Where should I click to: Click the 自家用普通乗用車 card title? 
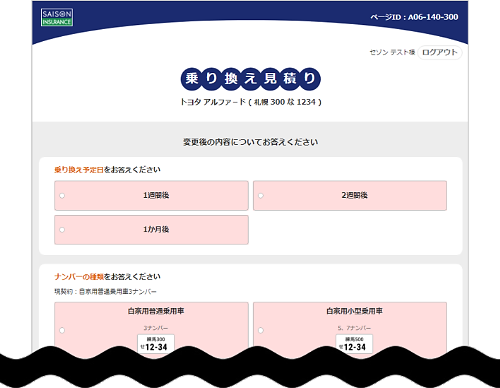(156, 311)
